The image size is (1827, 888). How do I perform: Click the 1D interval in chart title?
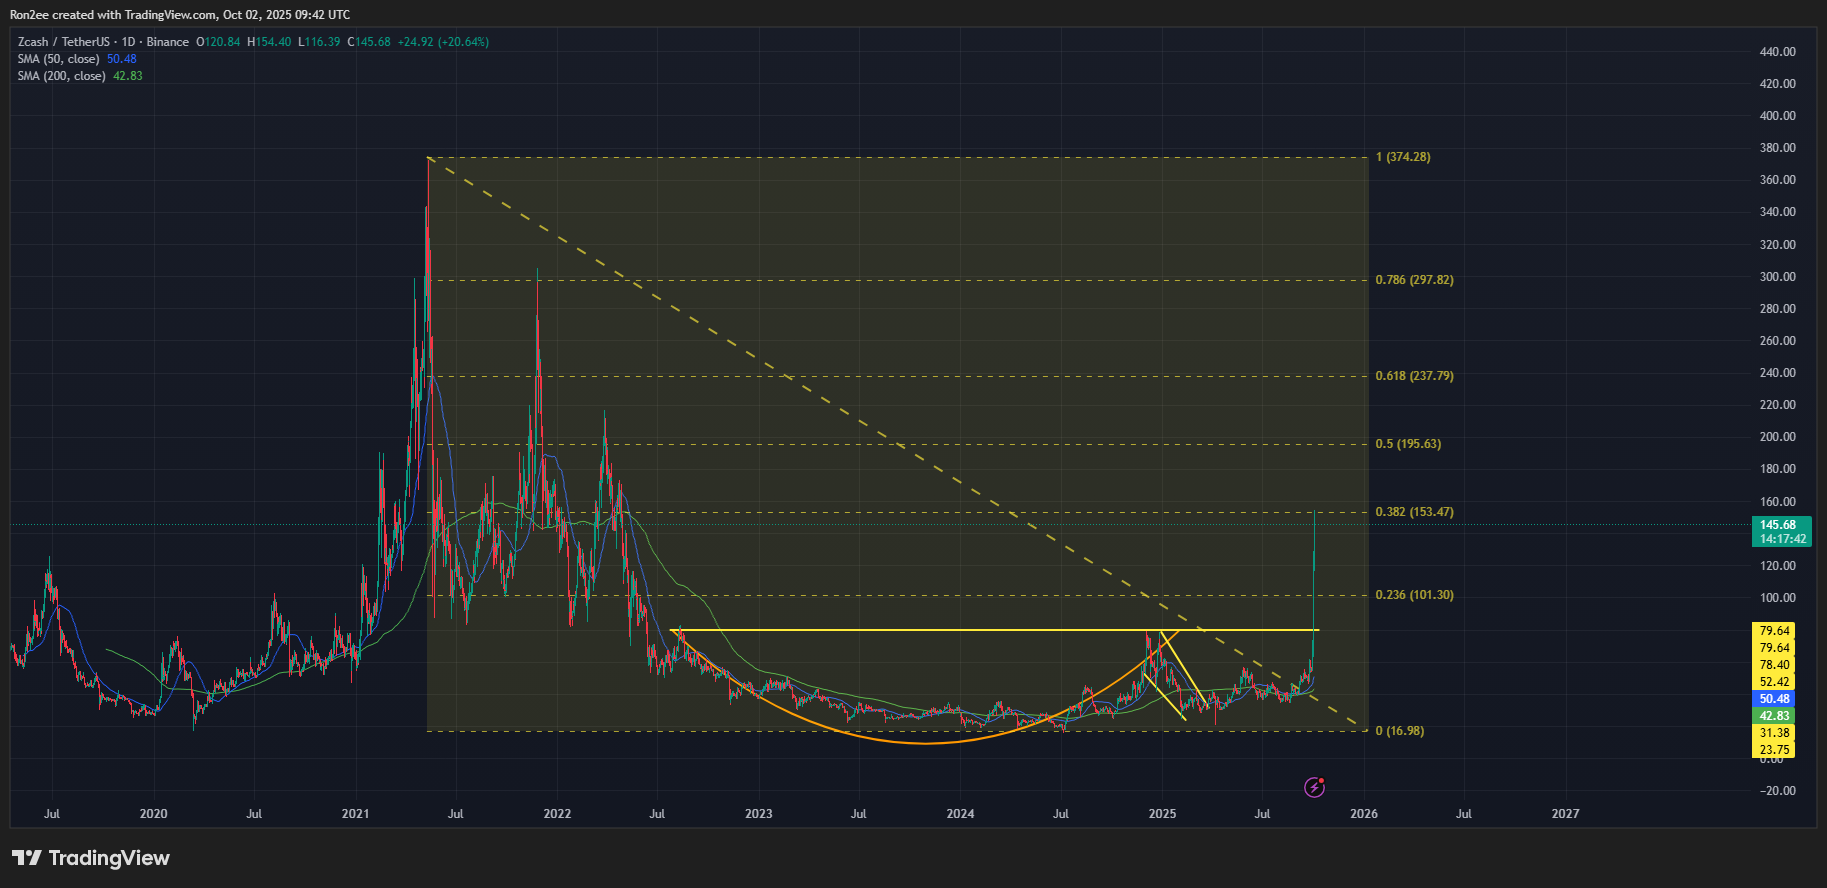pyautogui.click(x=128, y=42)
